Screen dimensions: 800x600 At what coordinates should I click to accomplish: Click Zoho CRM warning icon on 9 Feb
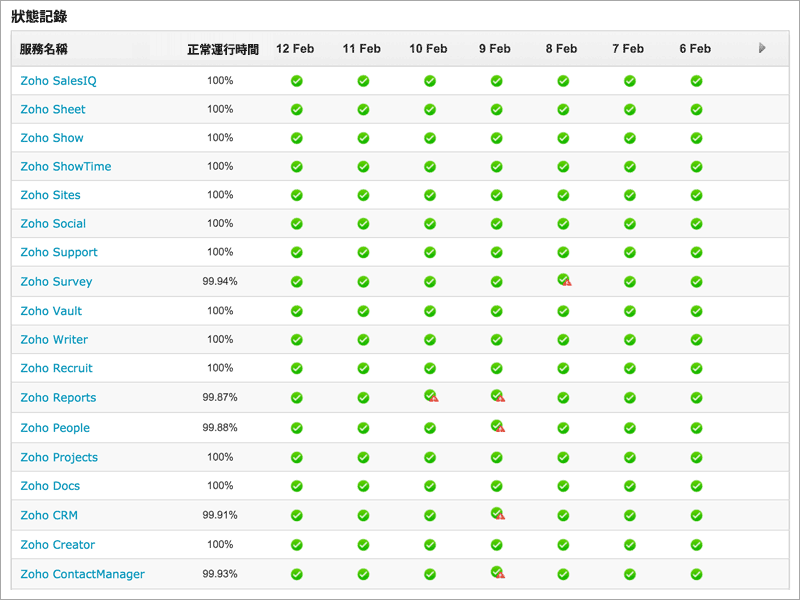tap(498, 514)
